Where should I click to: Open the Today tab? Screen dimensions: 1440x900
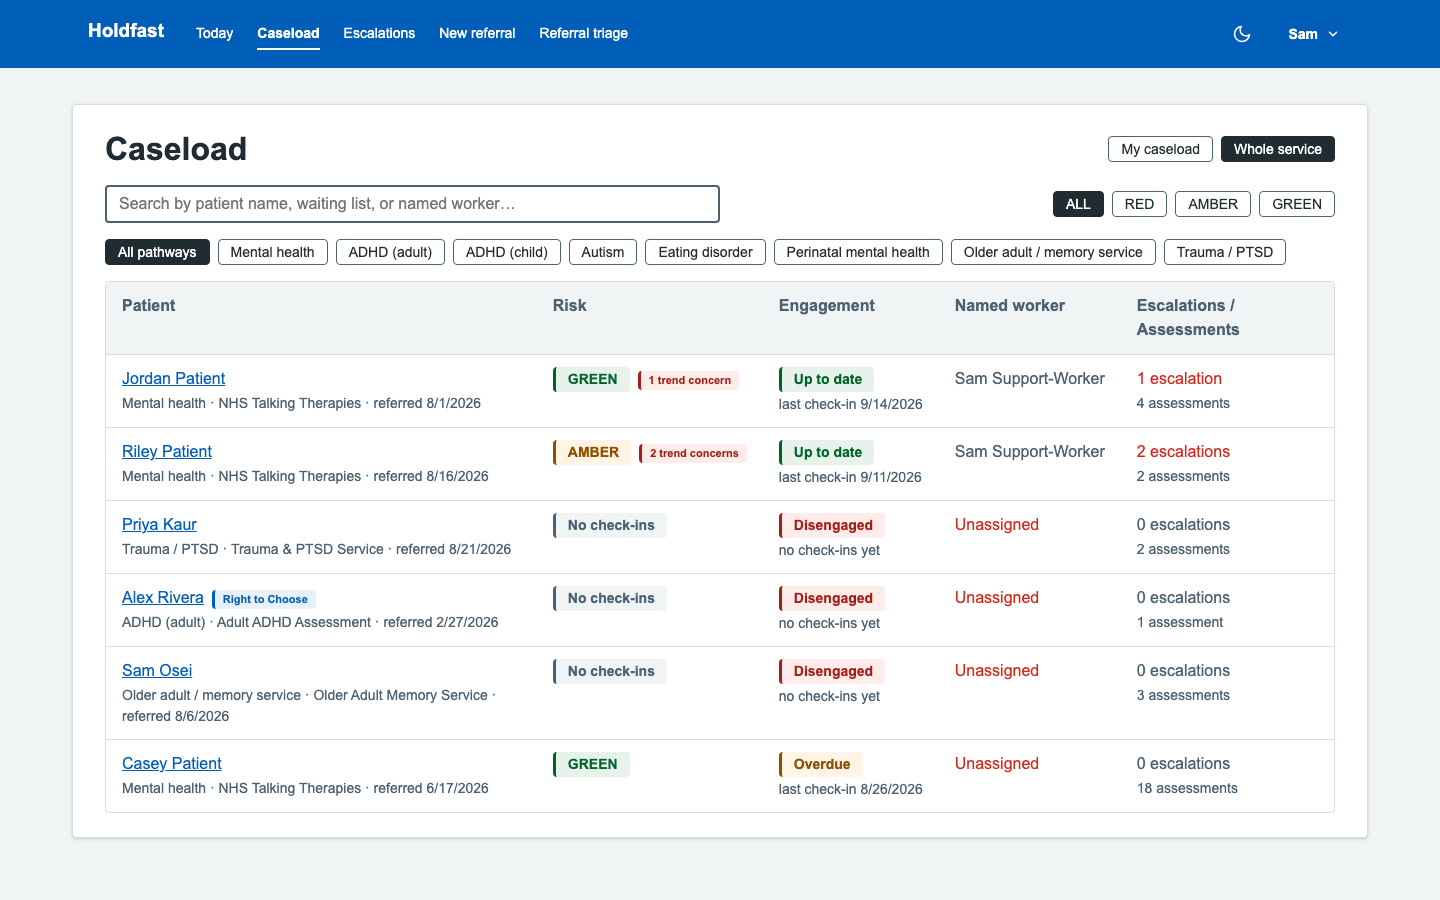pos(214,33)
